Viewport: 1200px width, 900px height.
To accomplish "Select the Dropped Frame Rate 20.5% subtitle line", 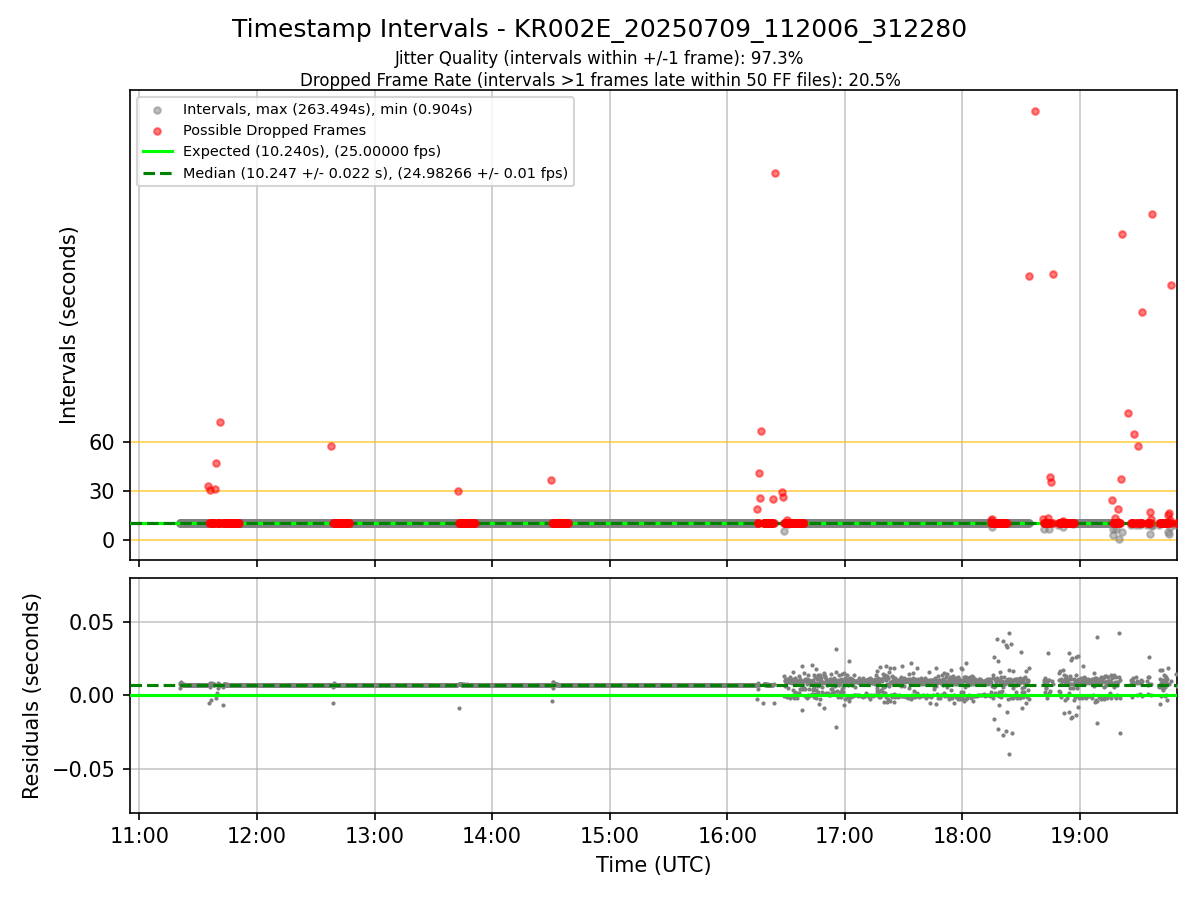I will (600, 80).
